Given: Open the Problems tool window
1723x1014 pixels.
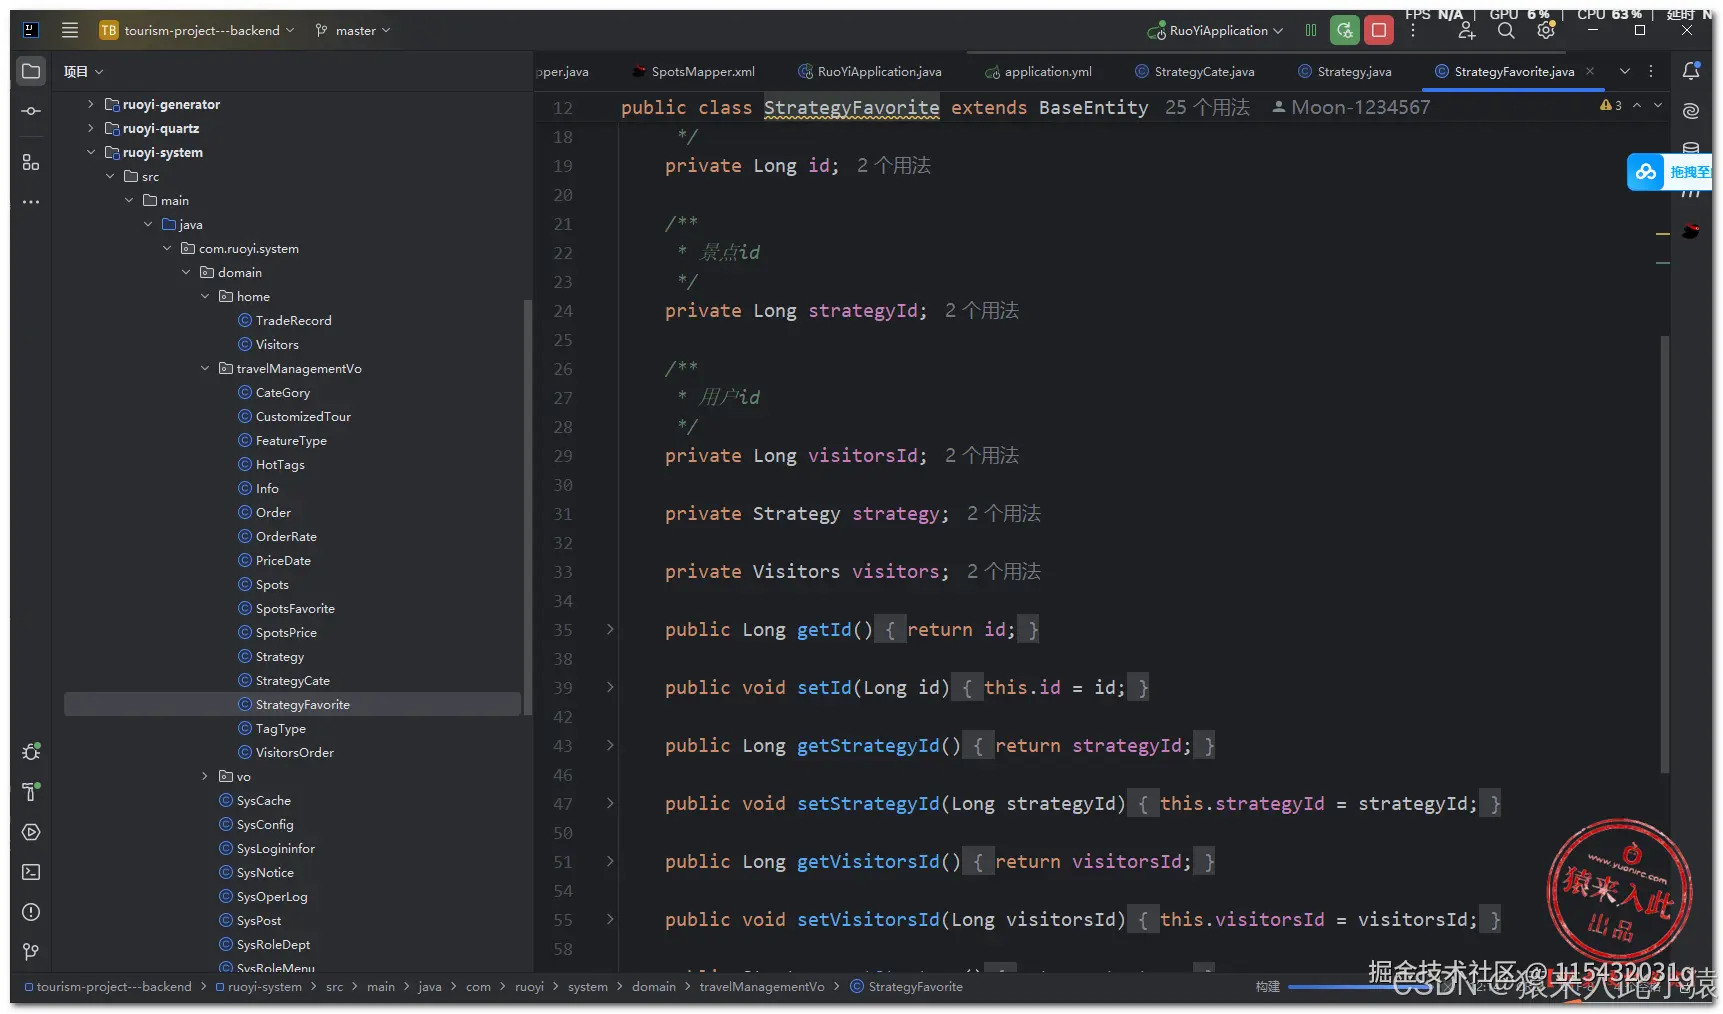Looking at the screenshot, I should pos(31,912).
